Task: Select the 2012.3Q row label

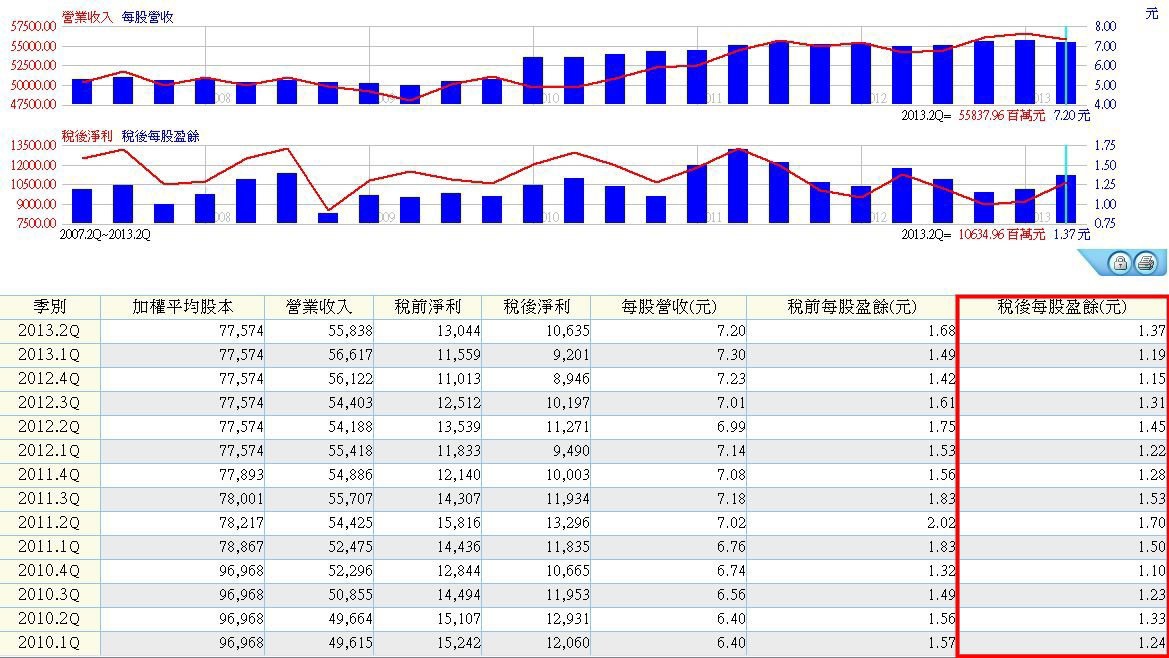Action: pyautogui.click(x=48, y=402)
